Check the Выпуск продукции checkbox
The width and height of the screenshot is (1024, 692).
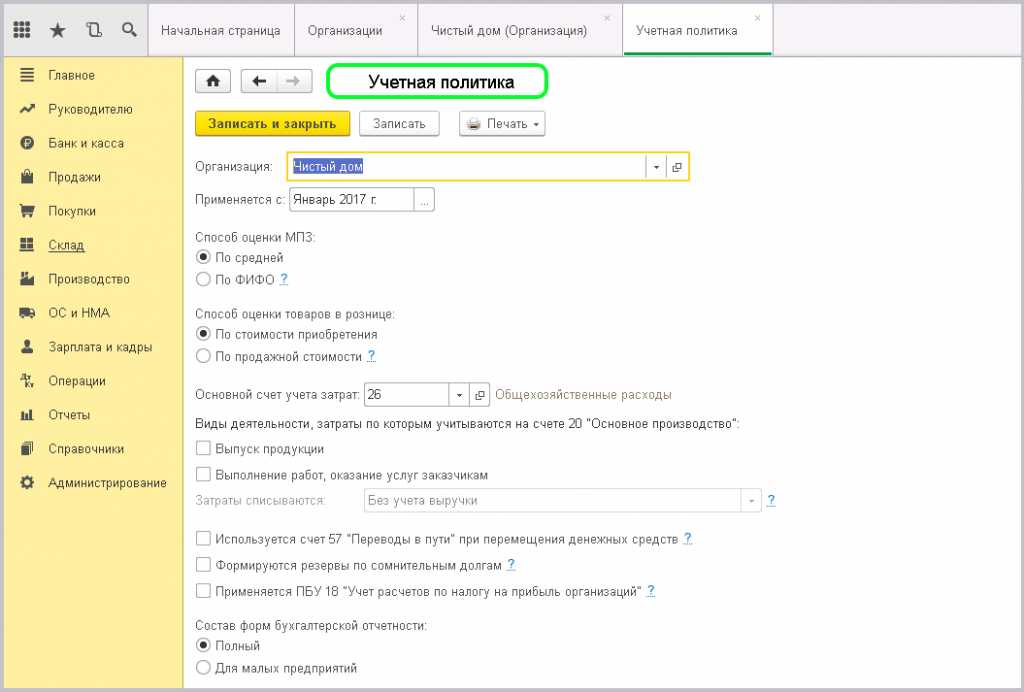pos(203,448)
